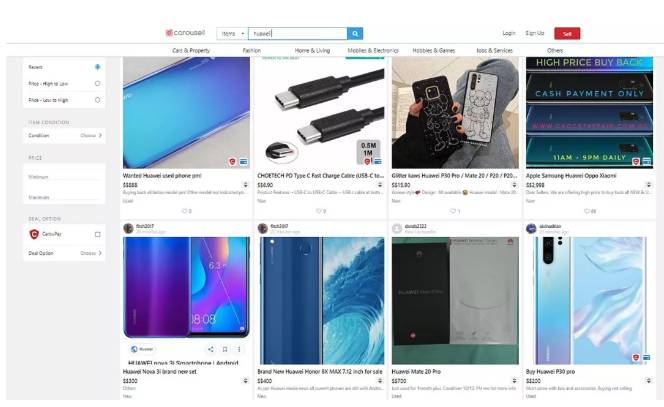
Task: Choose Price - Low to High sorting
Action: [x=97, y=100]
